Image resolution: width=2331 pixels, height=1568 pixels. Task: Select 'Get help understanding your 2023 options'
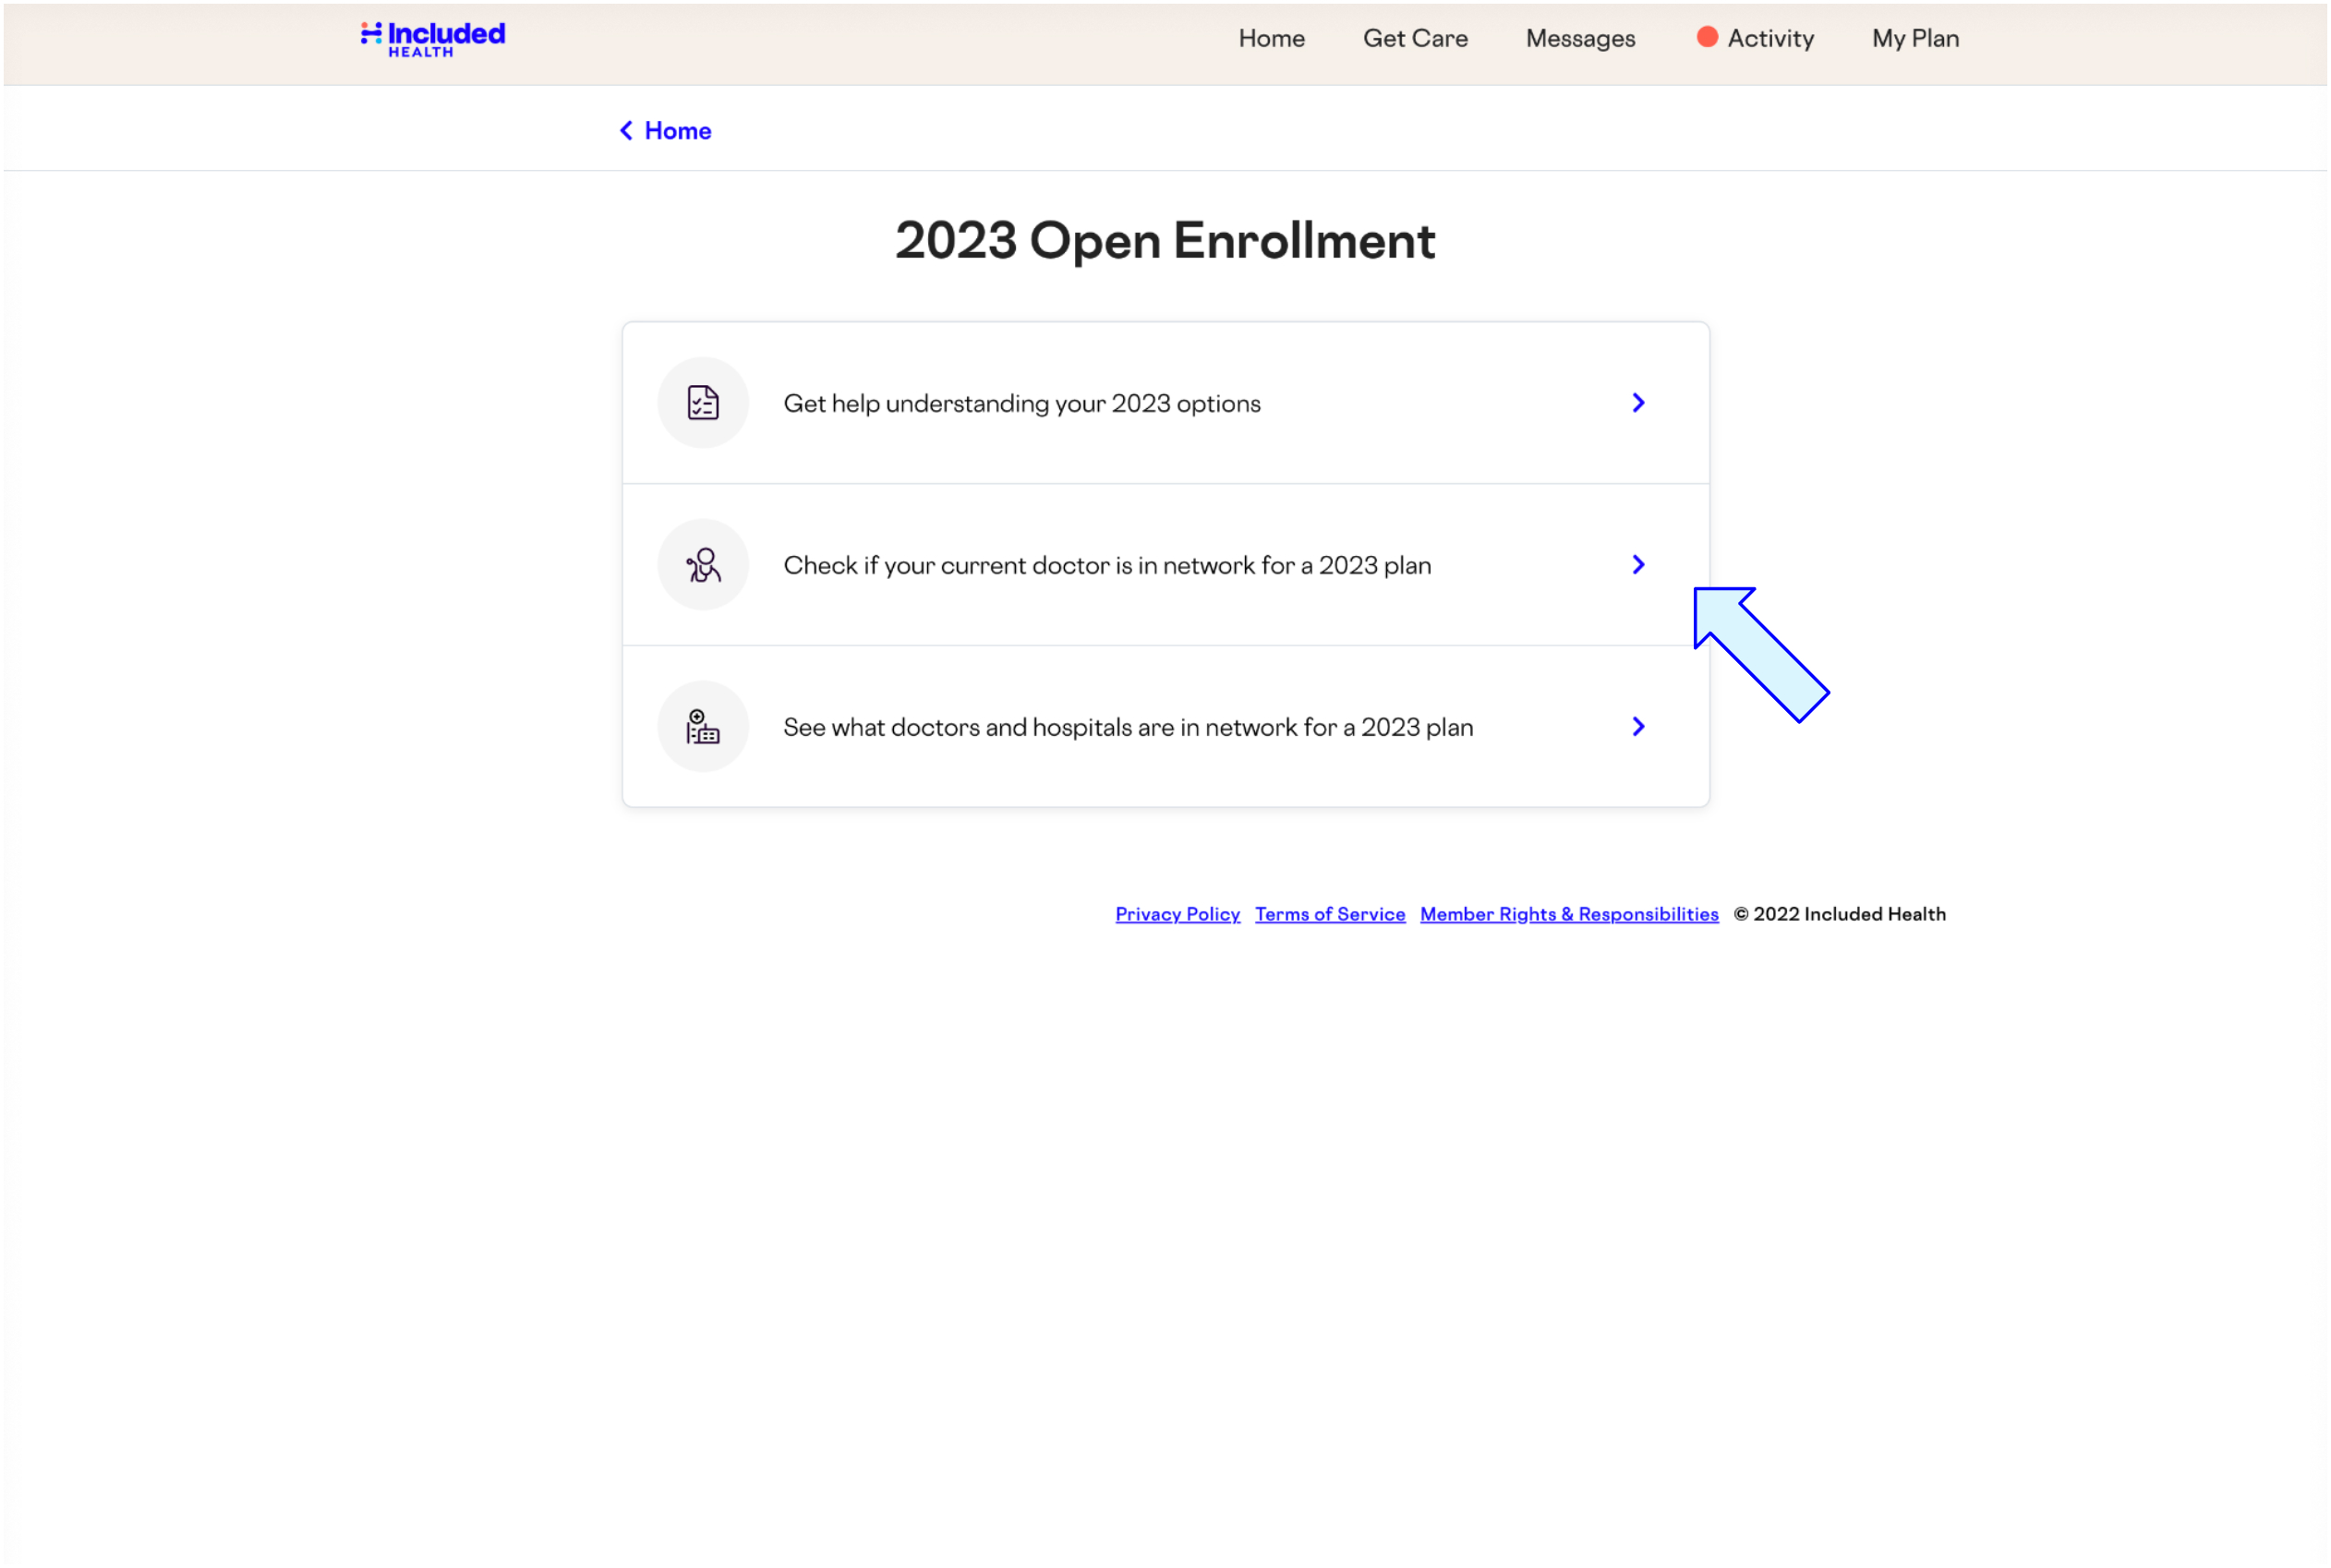pos(1021,403)
